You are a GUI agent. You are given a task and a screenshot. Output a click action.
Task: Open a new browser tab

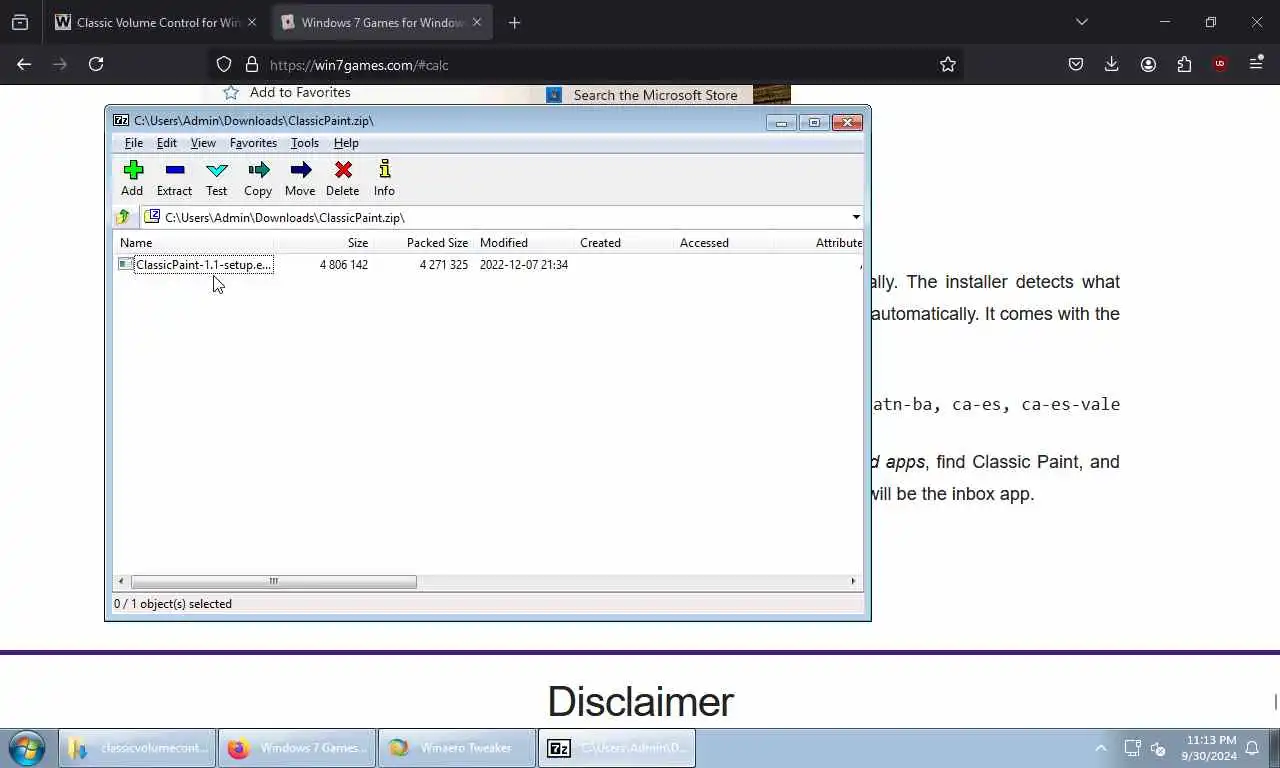point(514,22)
